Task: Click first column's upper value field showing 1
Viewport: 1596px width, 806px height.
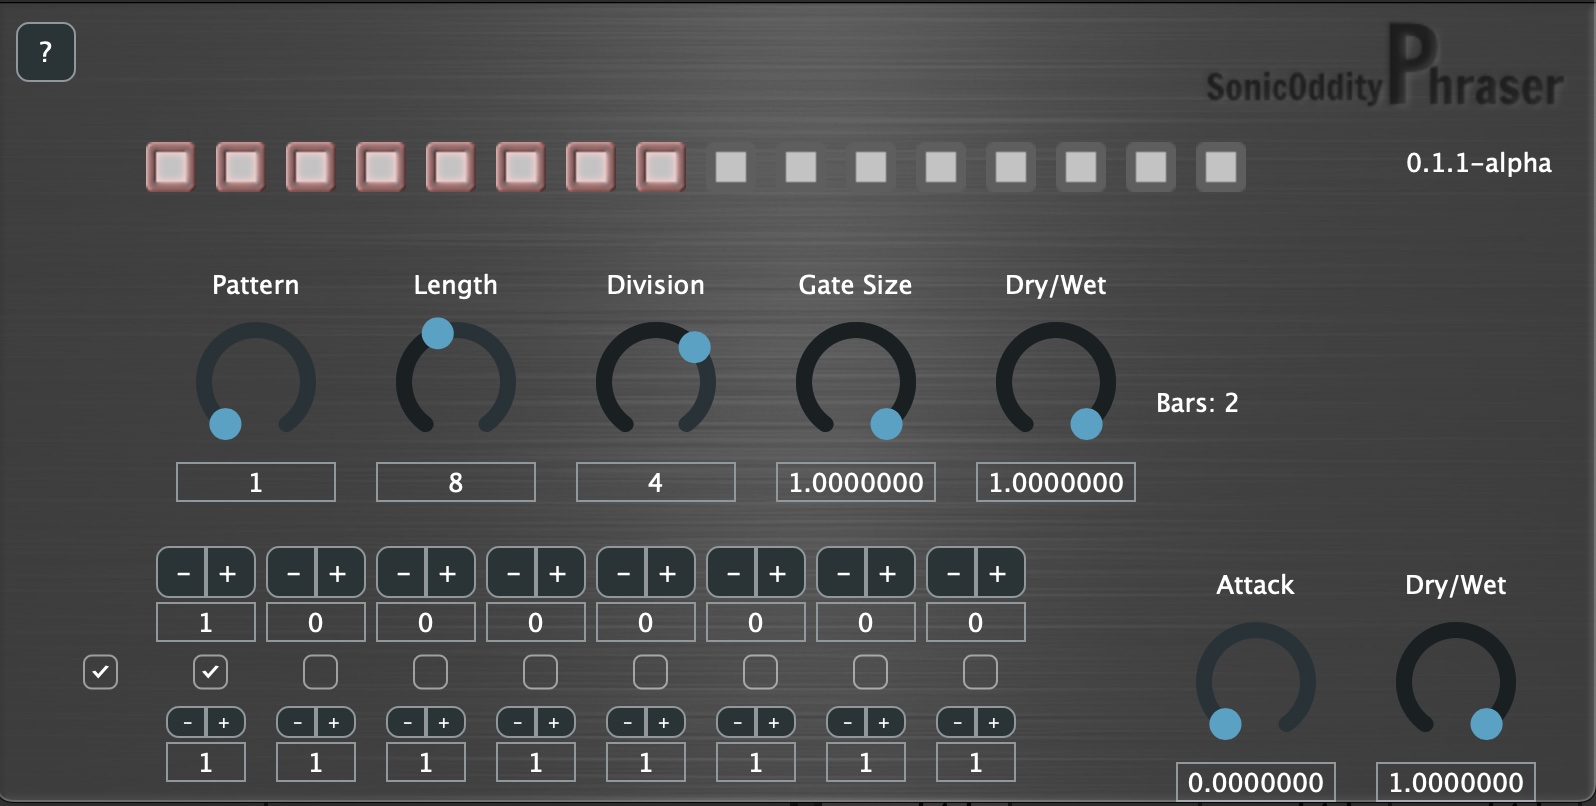Action: point(206,622)
